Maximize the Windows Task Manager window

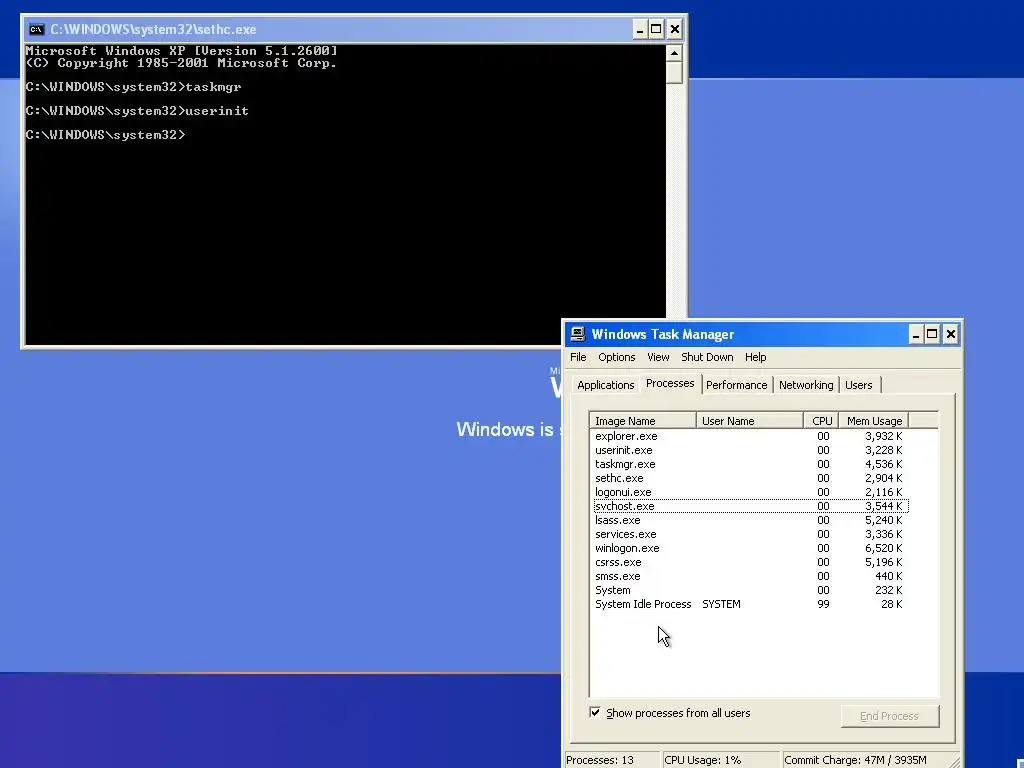tap(933, 334)
